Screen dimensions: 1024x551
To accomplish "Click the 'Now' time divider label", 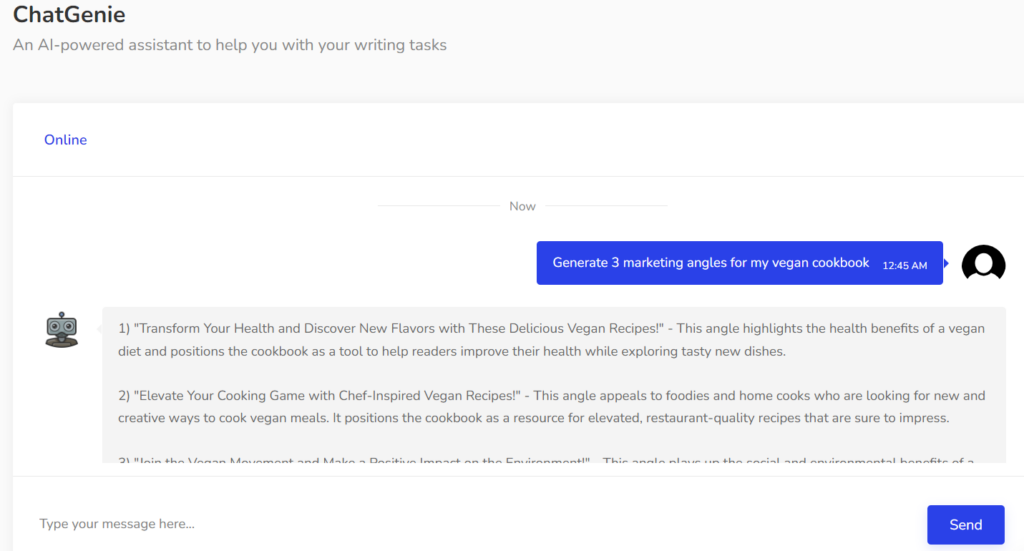I will [522, 206].
